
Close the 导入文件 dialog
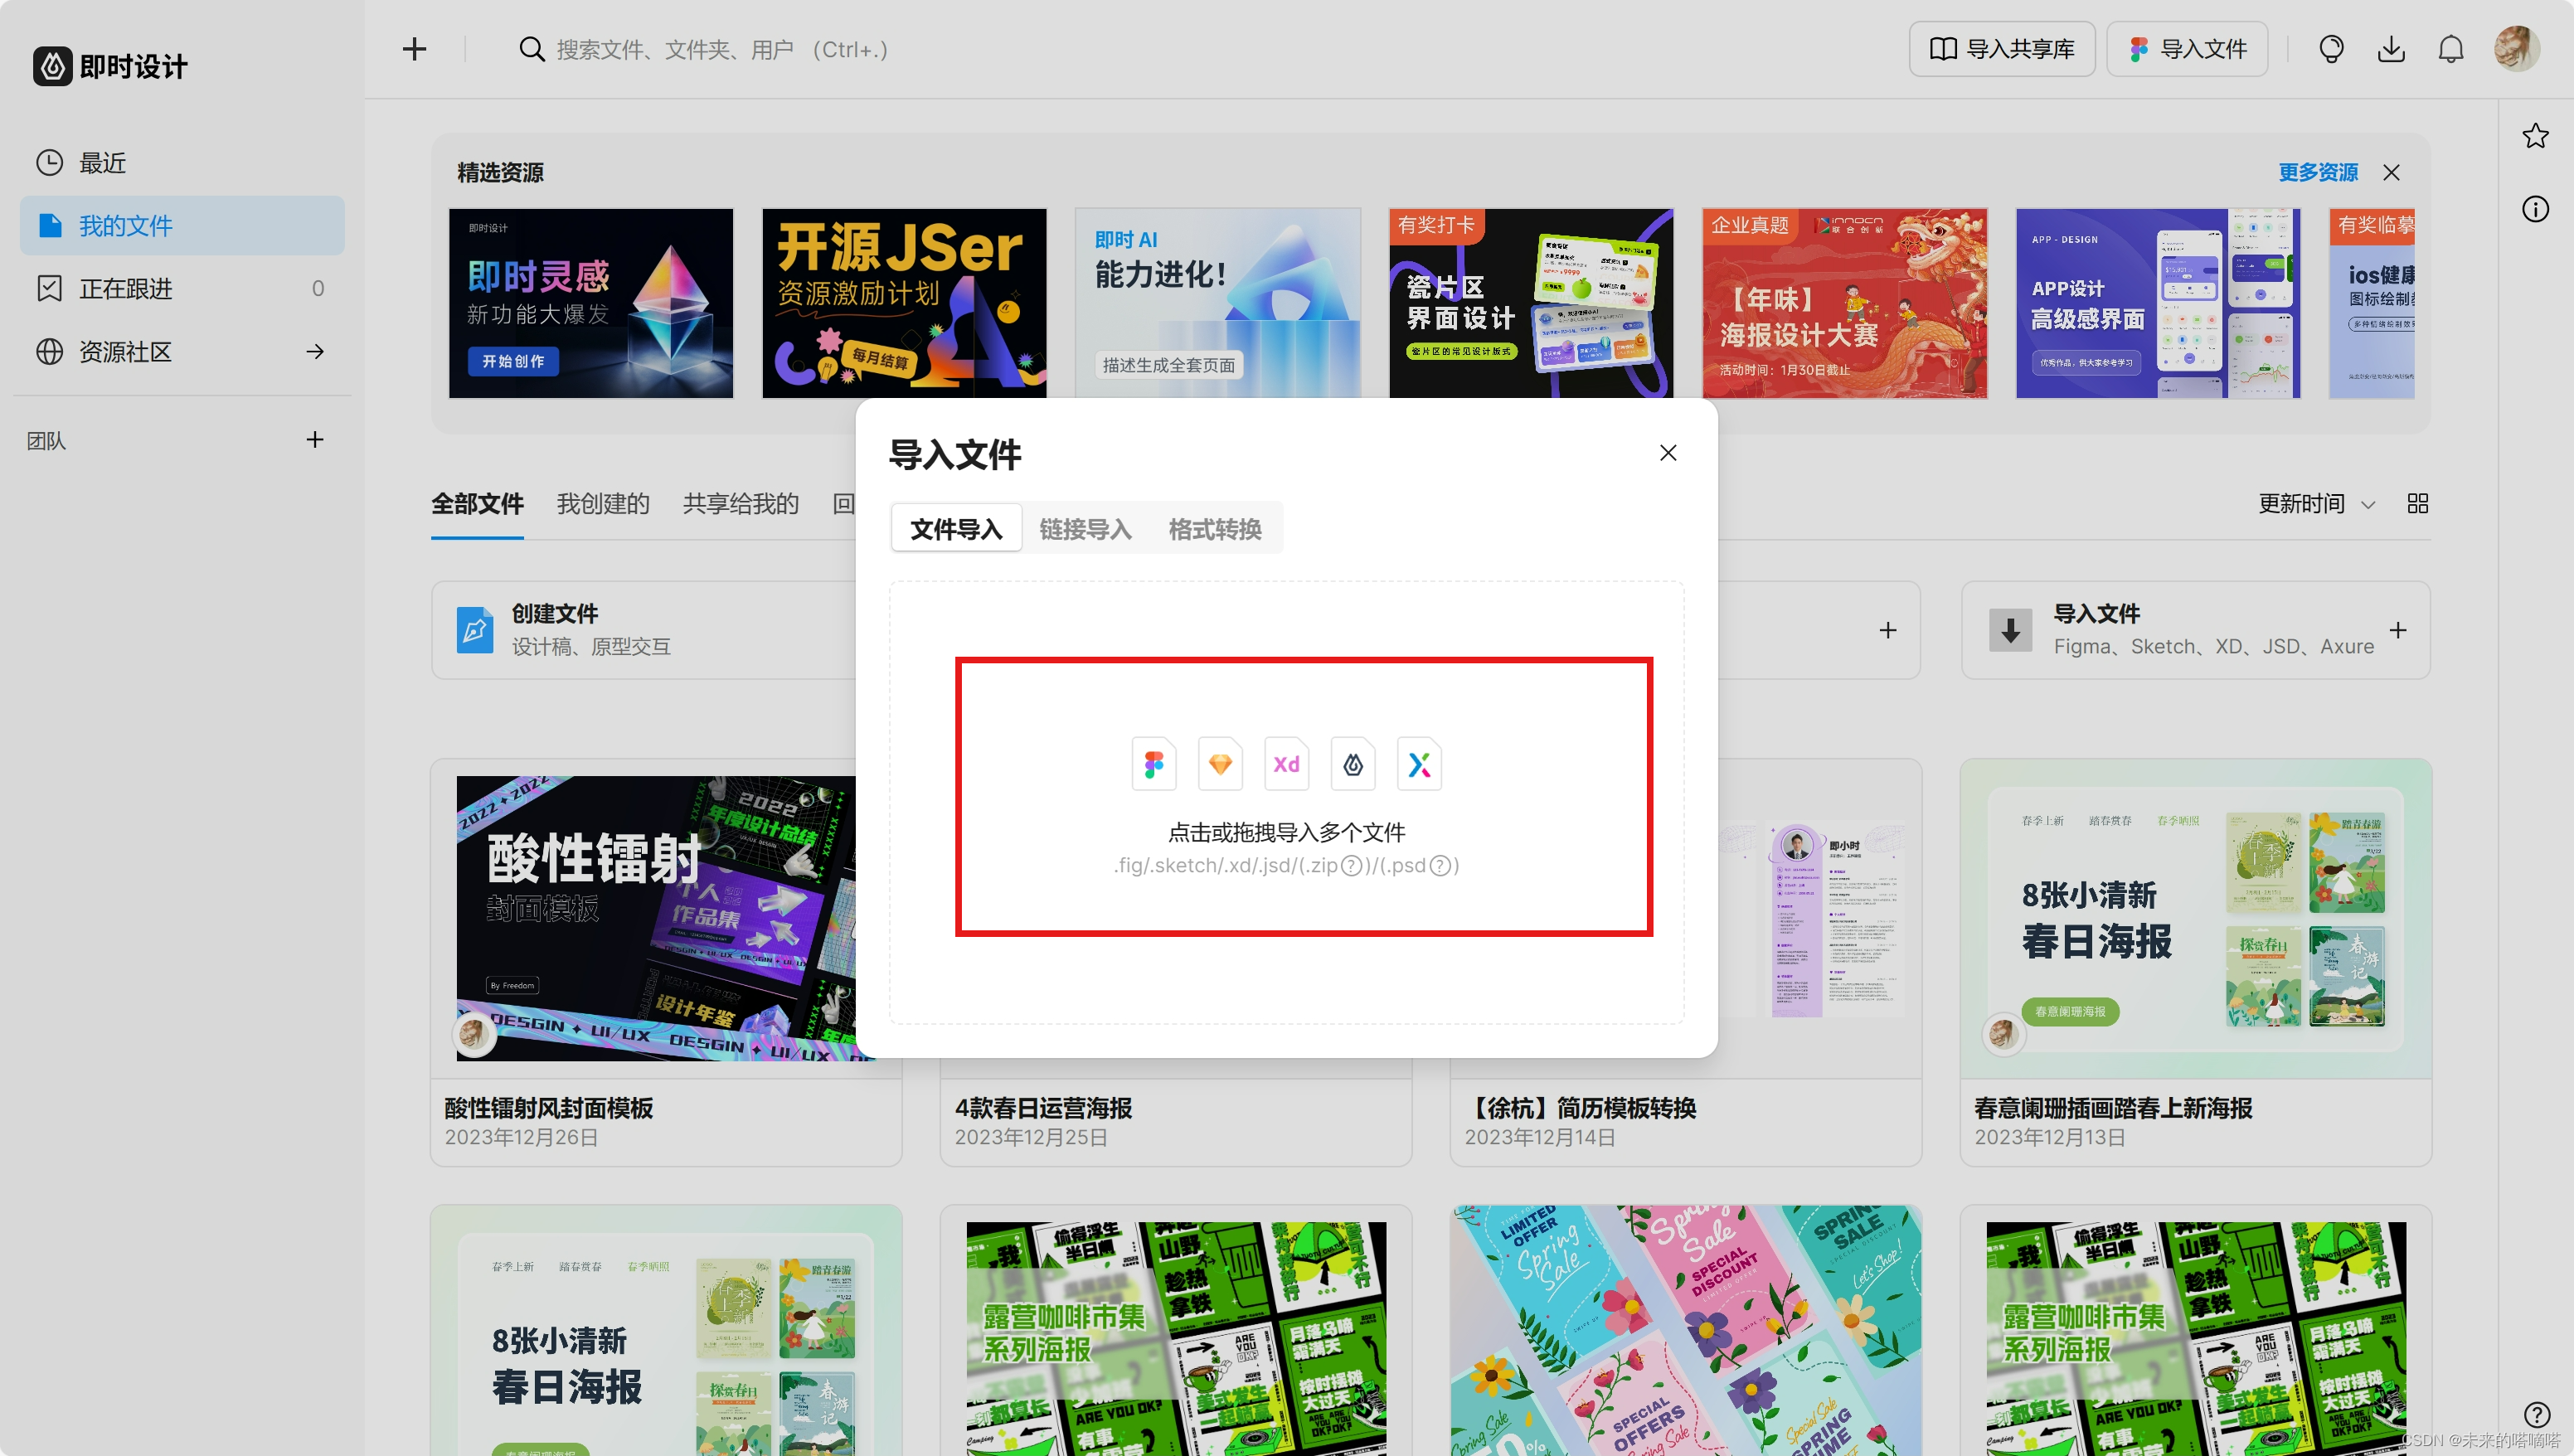tap(1668, 453)
